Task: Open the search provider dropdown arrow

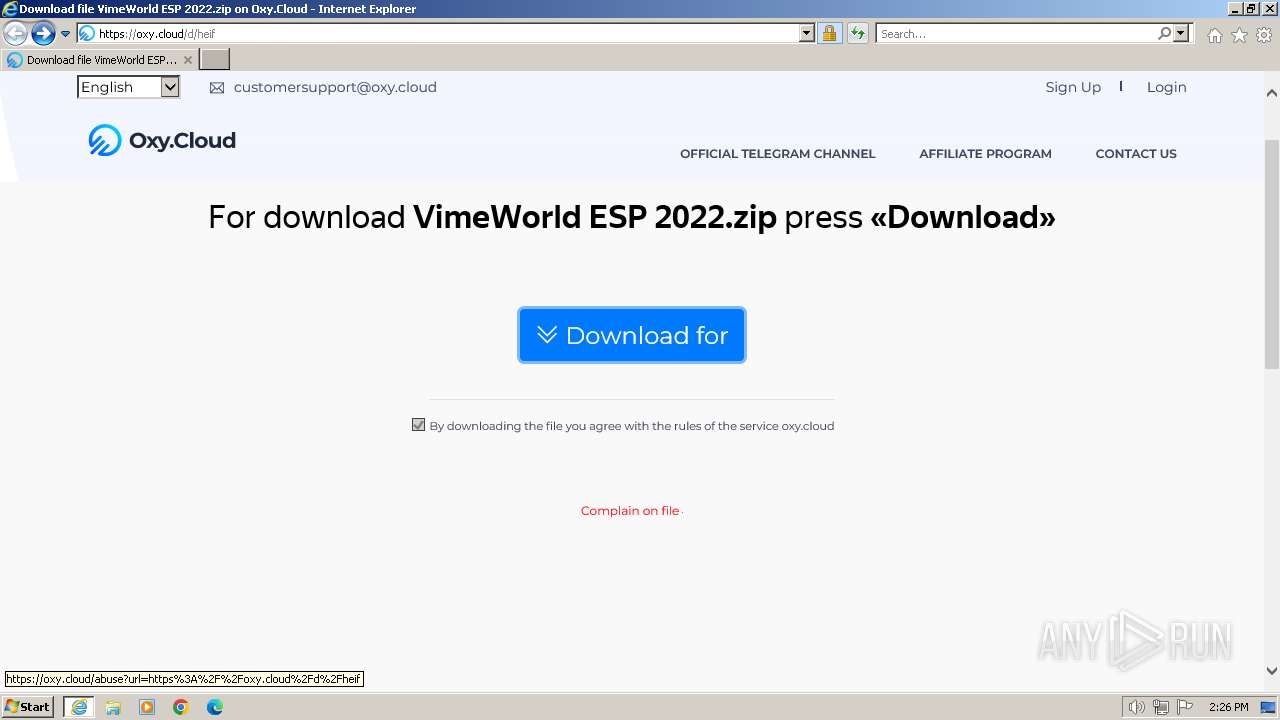Action: (x=1181, y=34)
